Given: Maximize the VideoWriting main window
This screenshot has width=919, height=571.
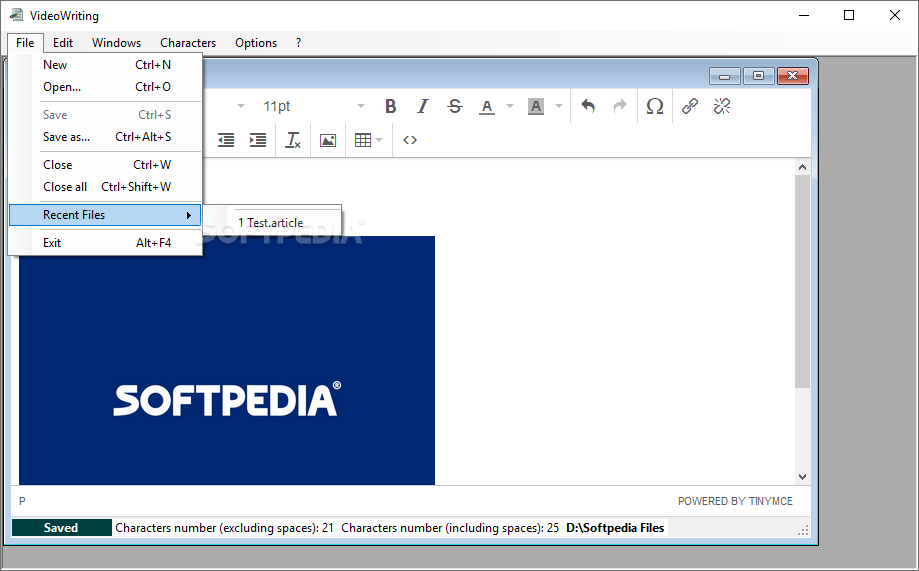Looking at the screenshot, I should coord(849,15).
